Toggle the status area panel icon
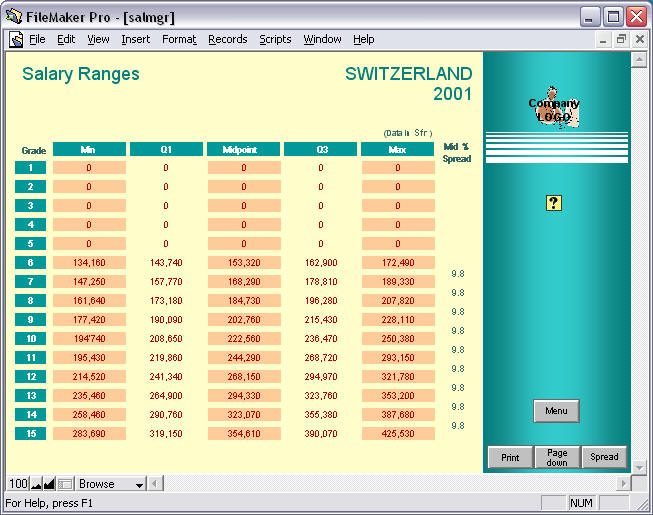 coord(65,484)
